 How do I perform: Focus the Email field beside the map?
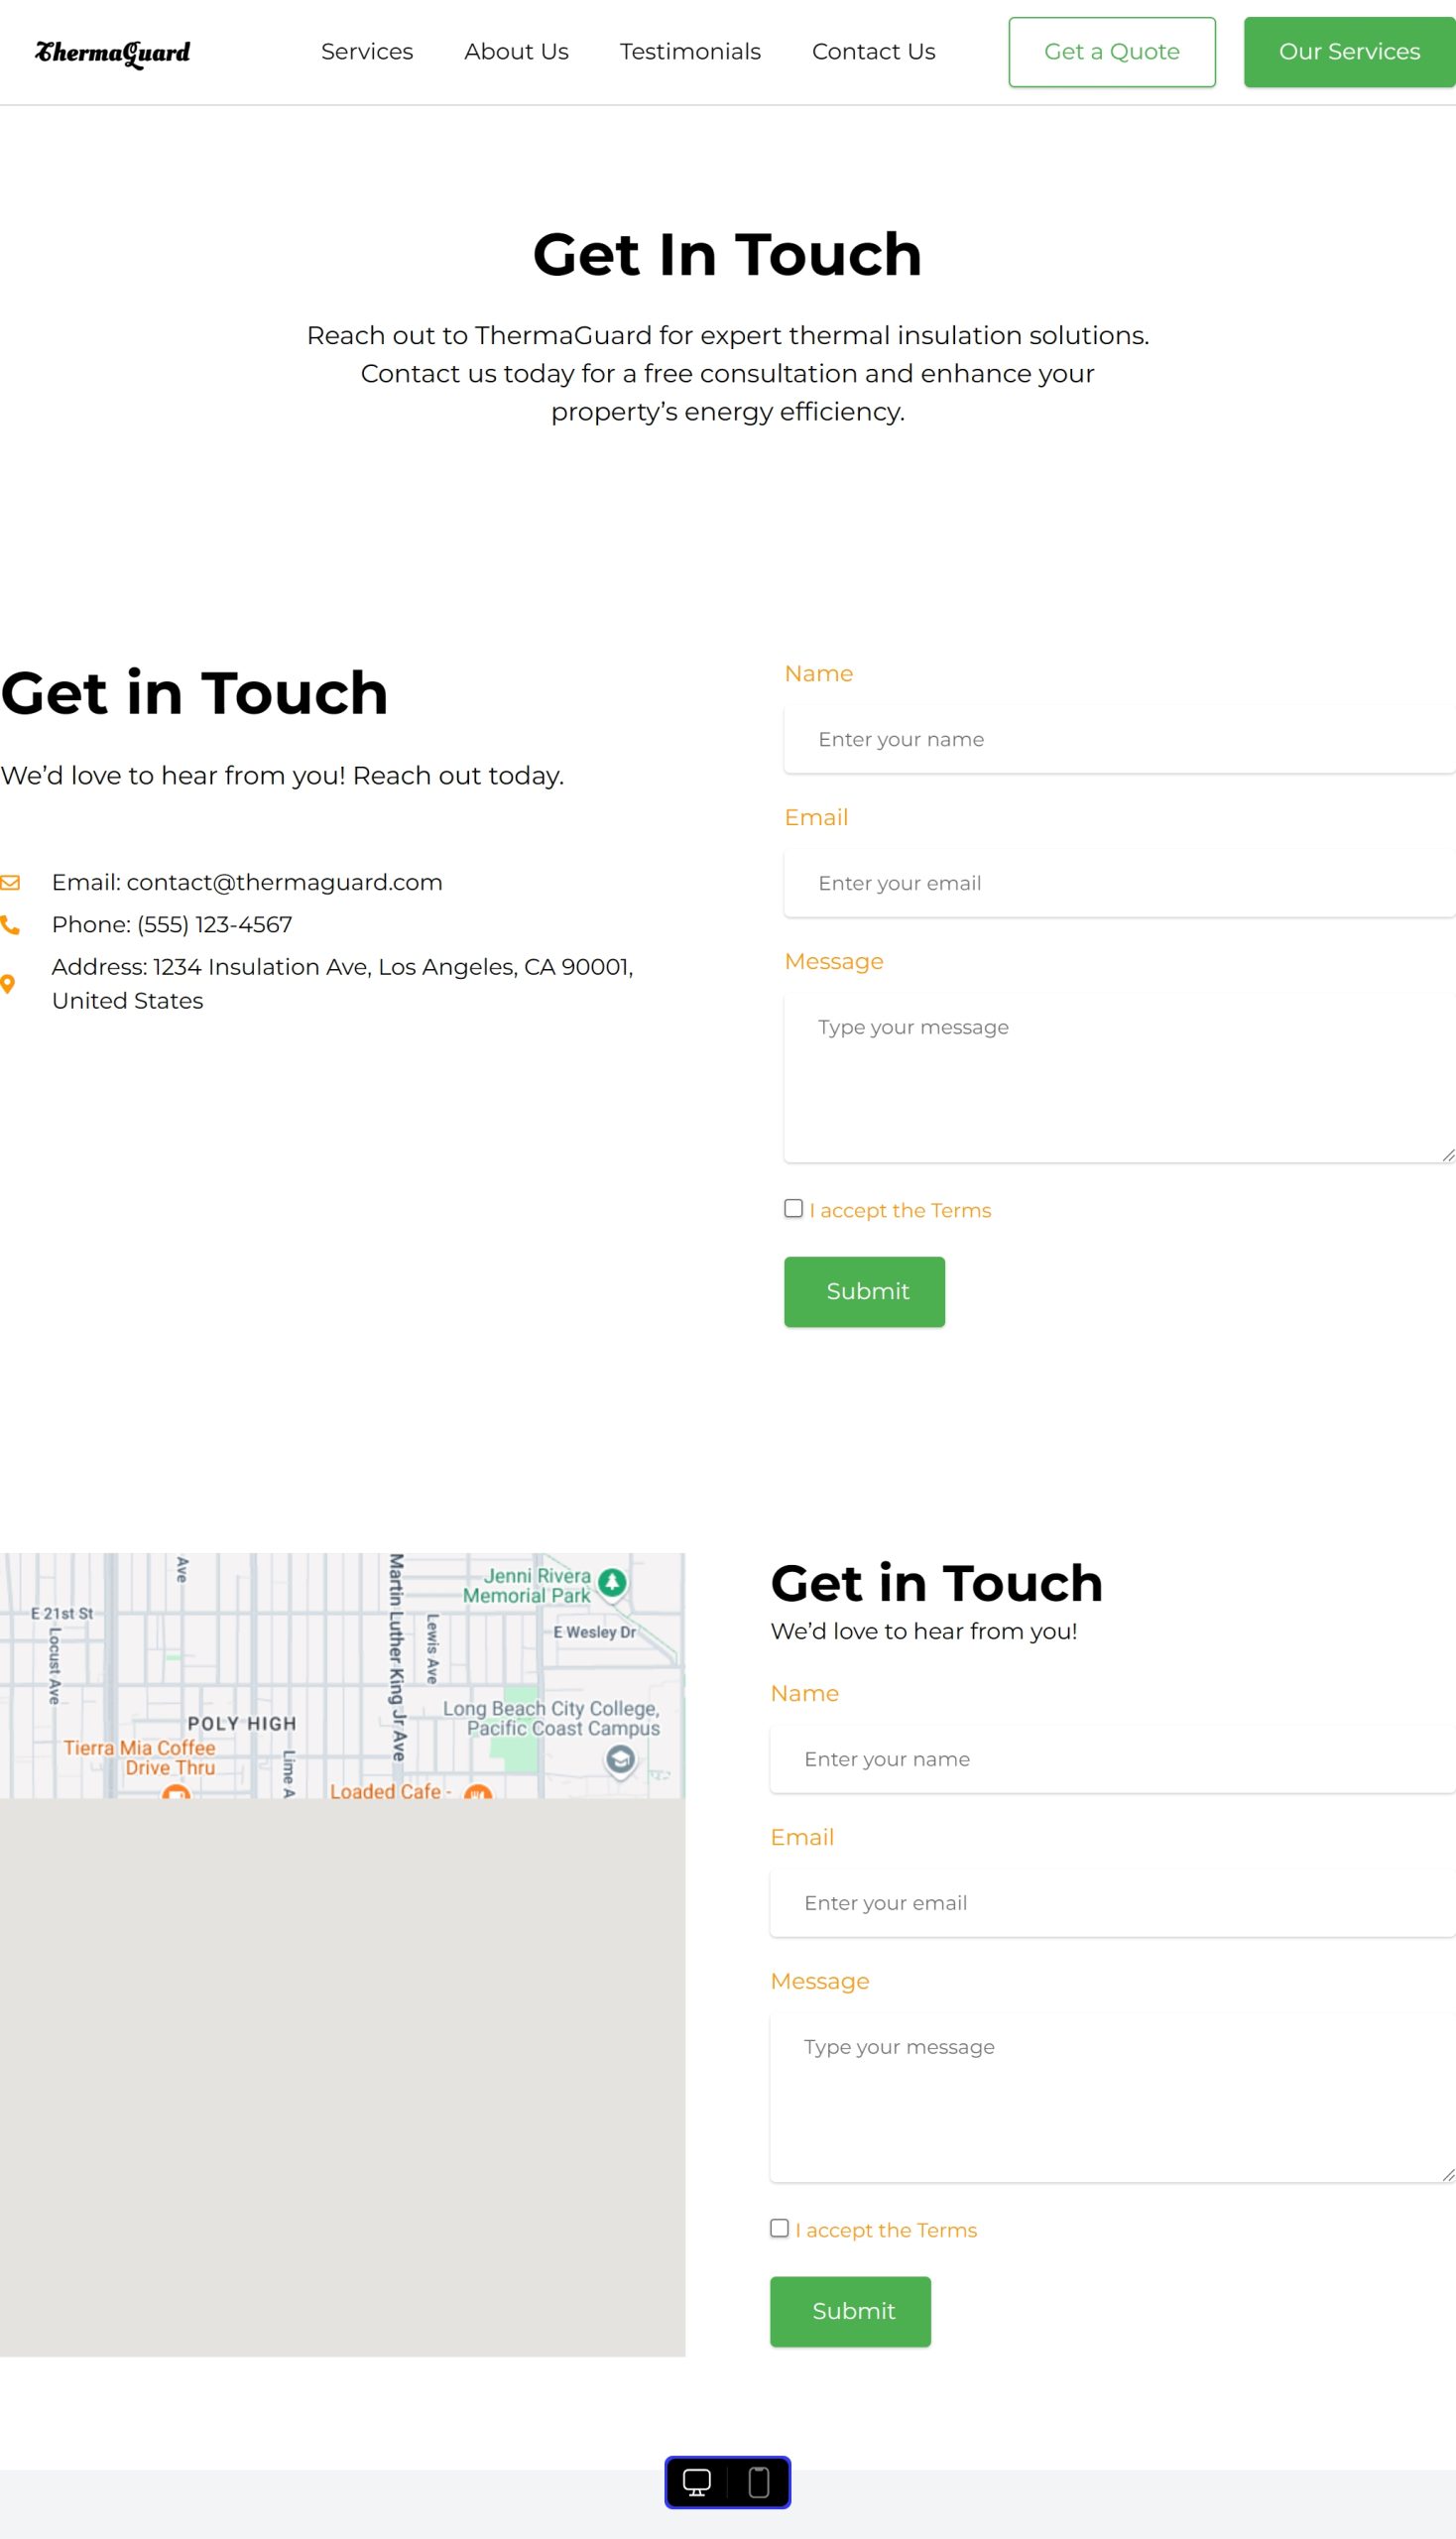pos(1113,1904)
